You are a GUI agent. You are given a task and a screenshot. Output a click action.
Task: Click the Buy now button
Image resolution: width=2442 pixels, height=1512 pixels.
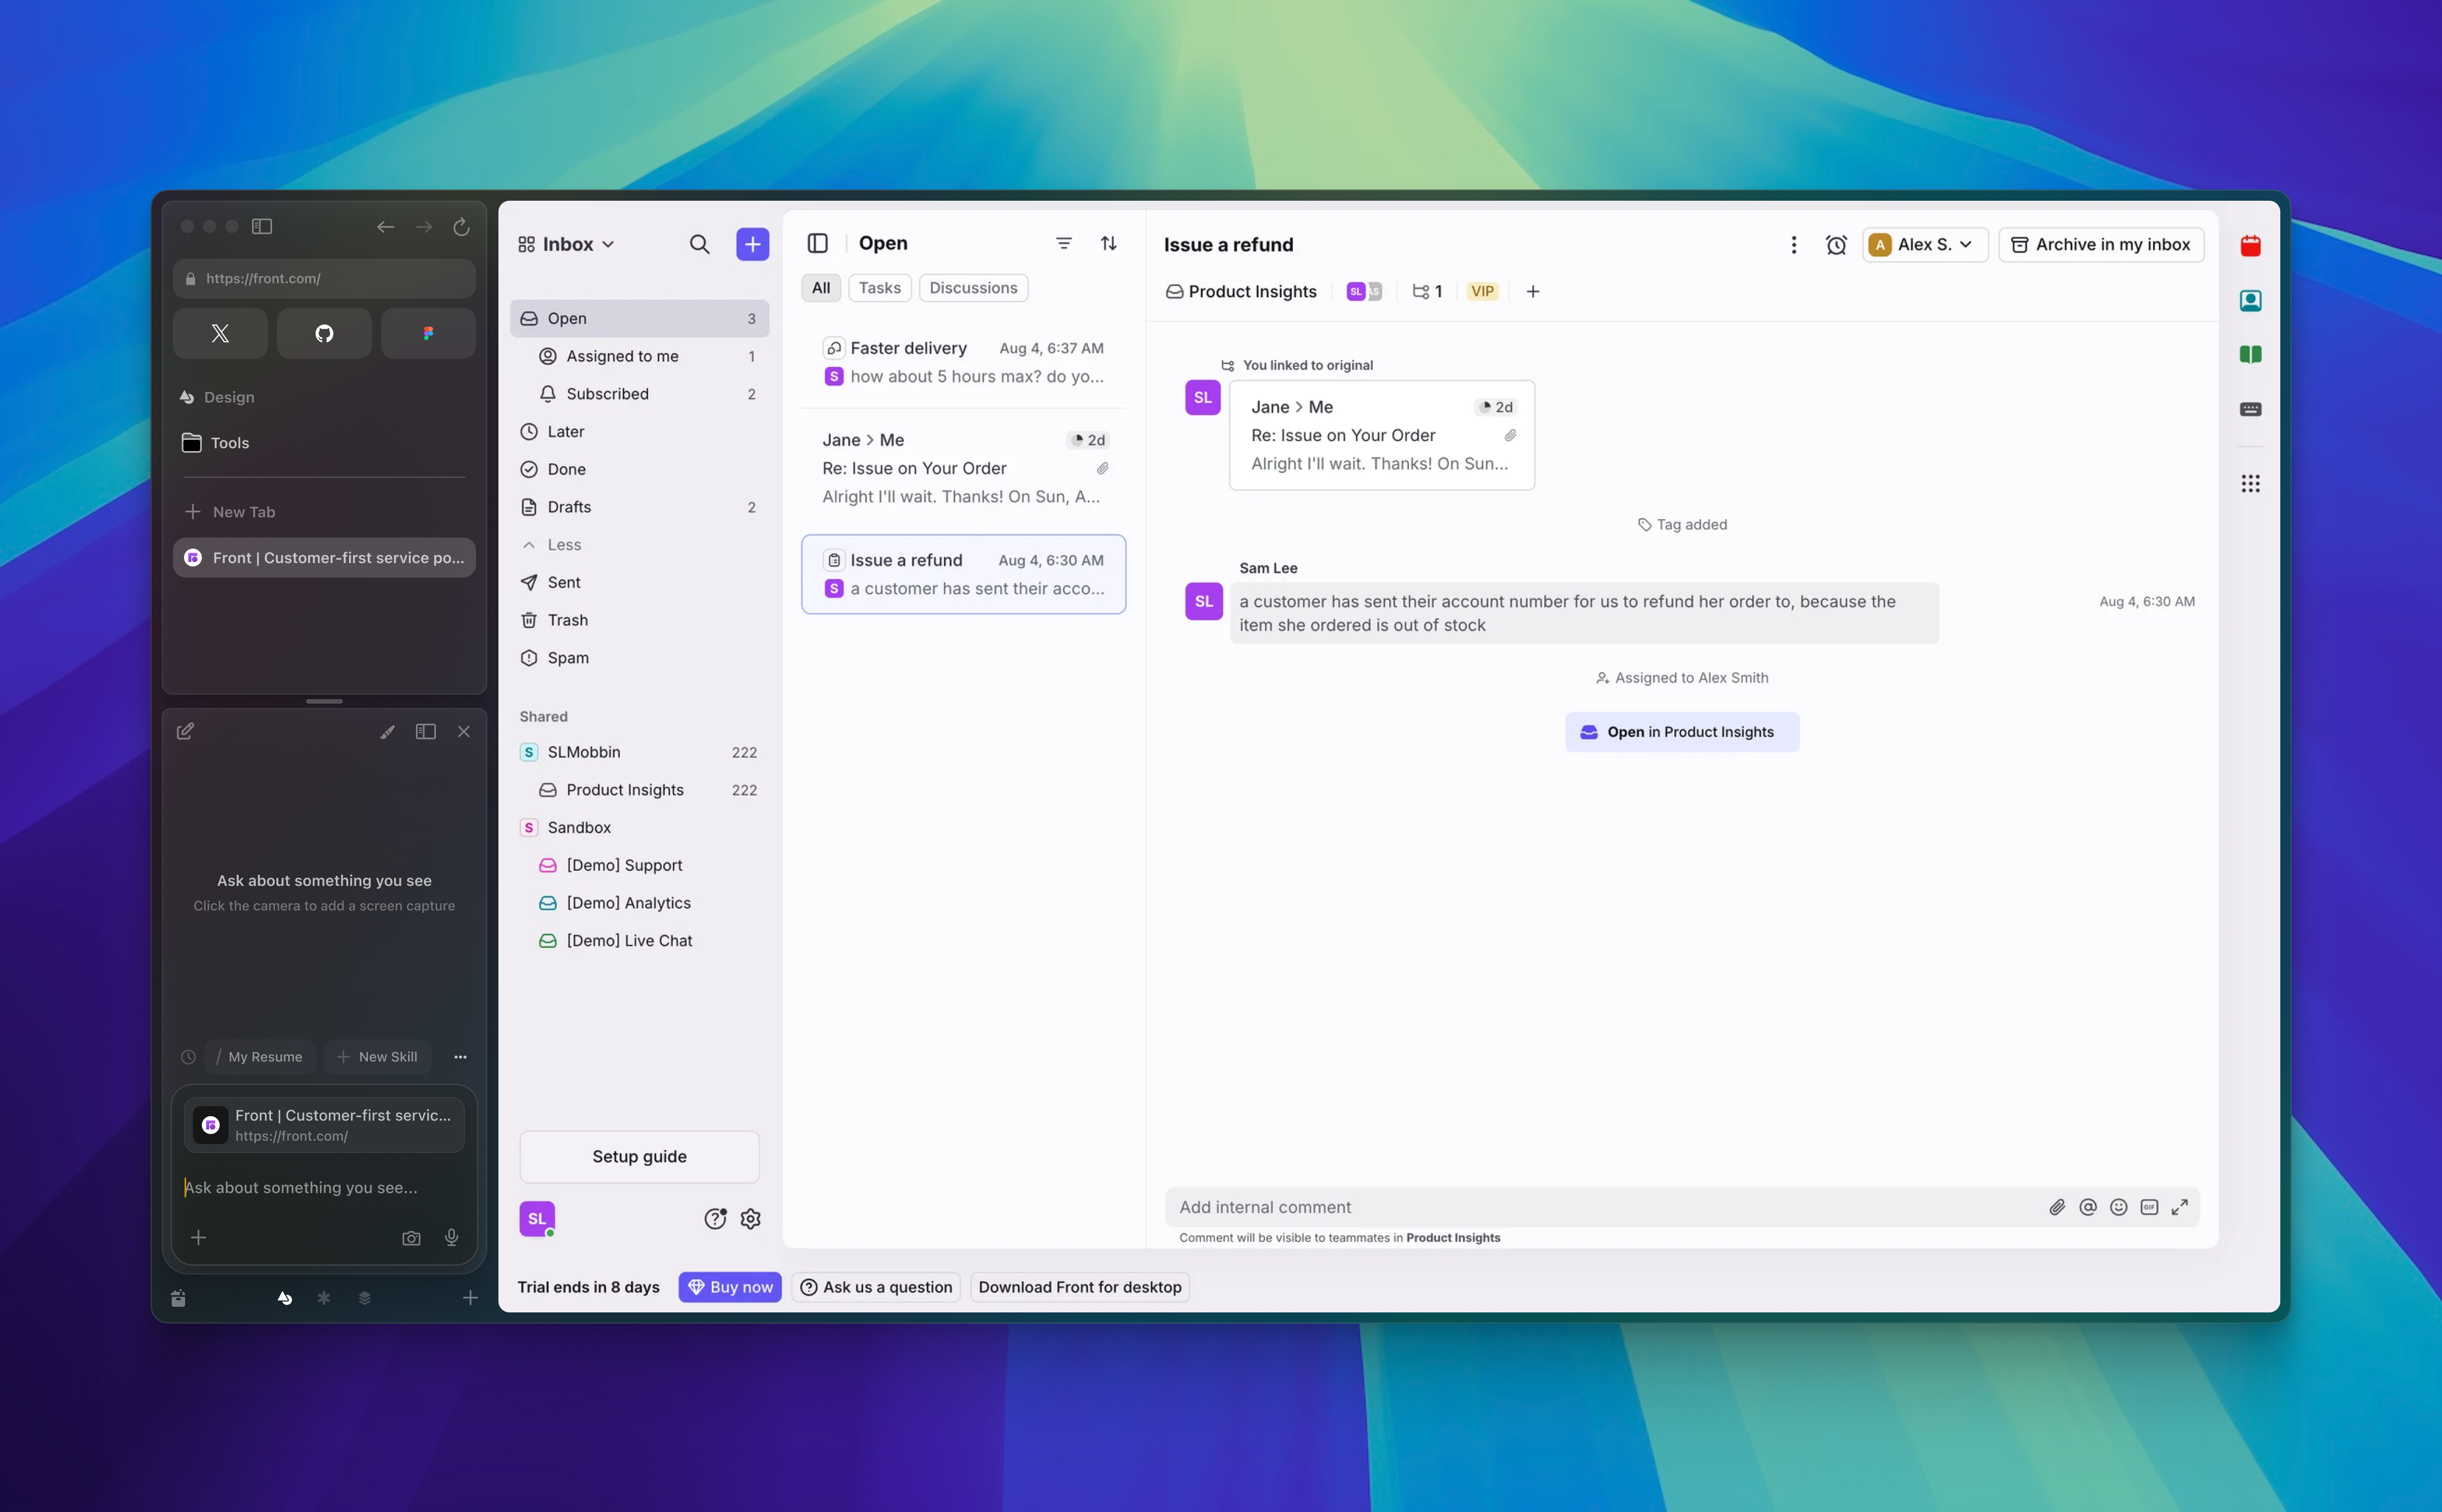730,1287
